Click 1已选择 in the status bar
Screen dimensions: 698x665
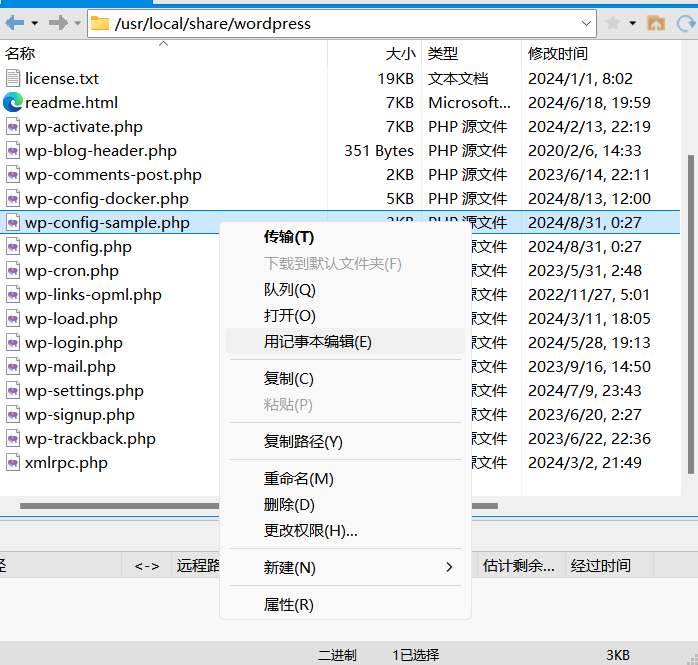point(415,655)
